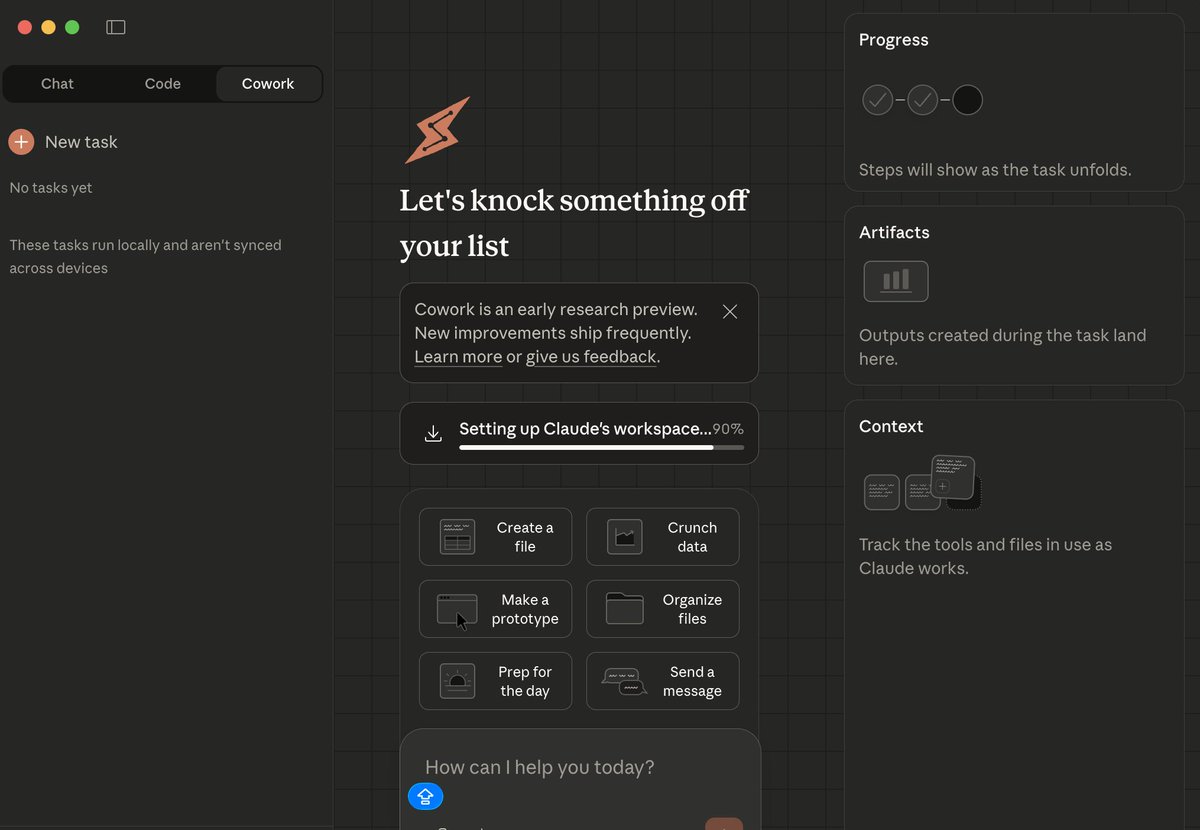Click the Create a file icon

pyautogui.click(x=457, y=537)
